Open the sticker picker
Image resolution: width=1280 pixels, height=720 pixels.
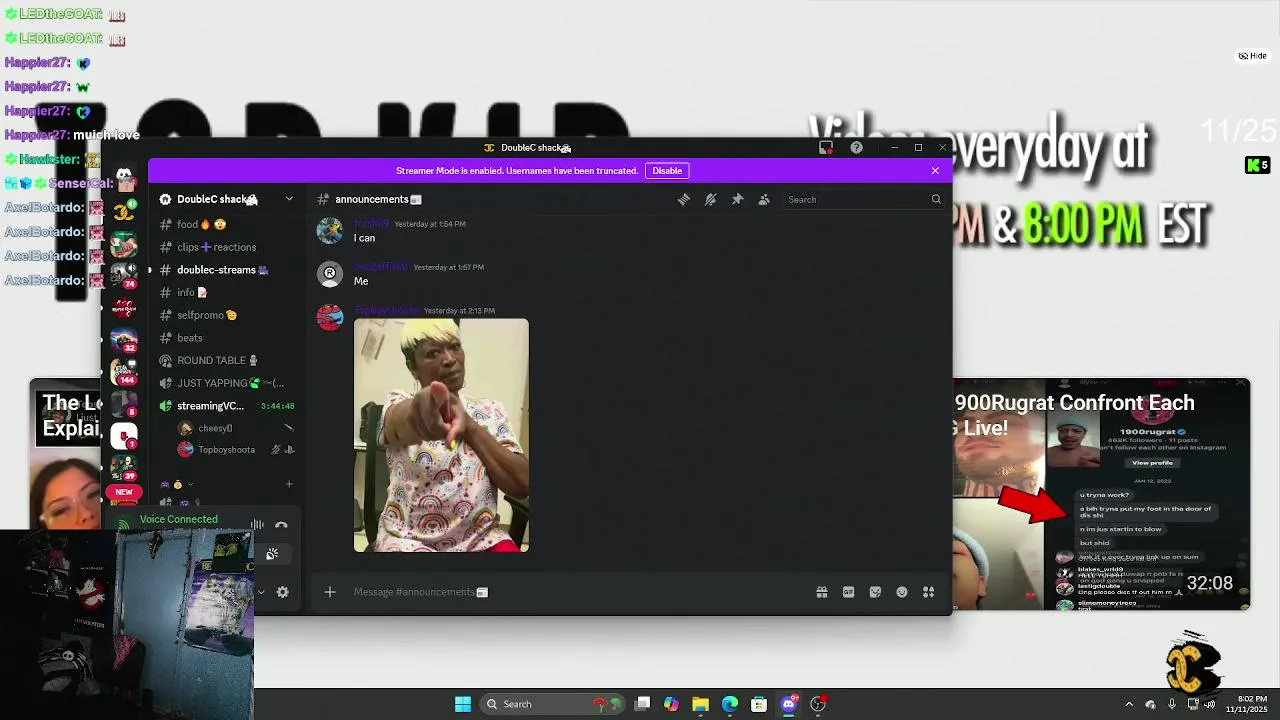pyautogui.click(x=876, y=592)
